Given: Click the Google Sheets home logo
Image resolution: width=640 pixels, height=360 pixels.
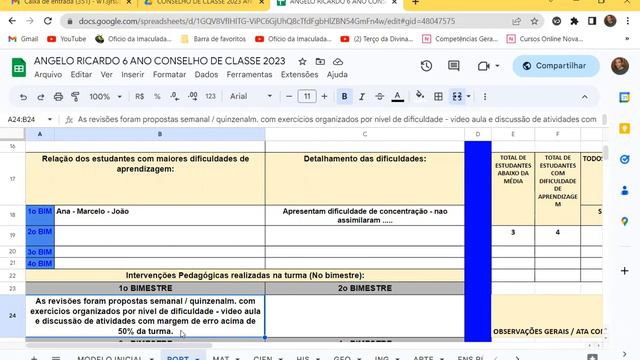Looking at the screenshot, I should pos(19,67).
